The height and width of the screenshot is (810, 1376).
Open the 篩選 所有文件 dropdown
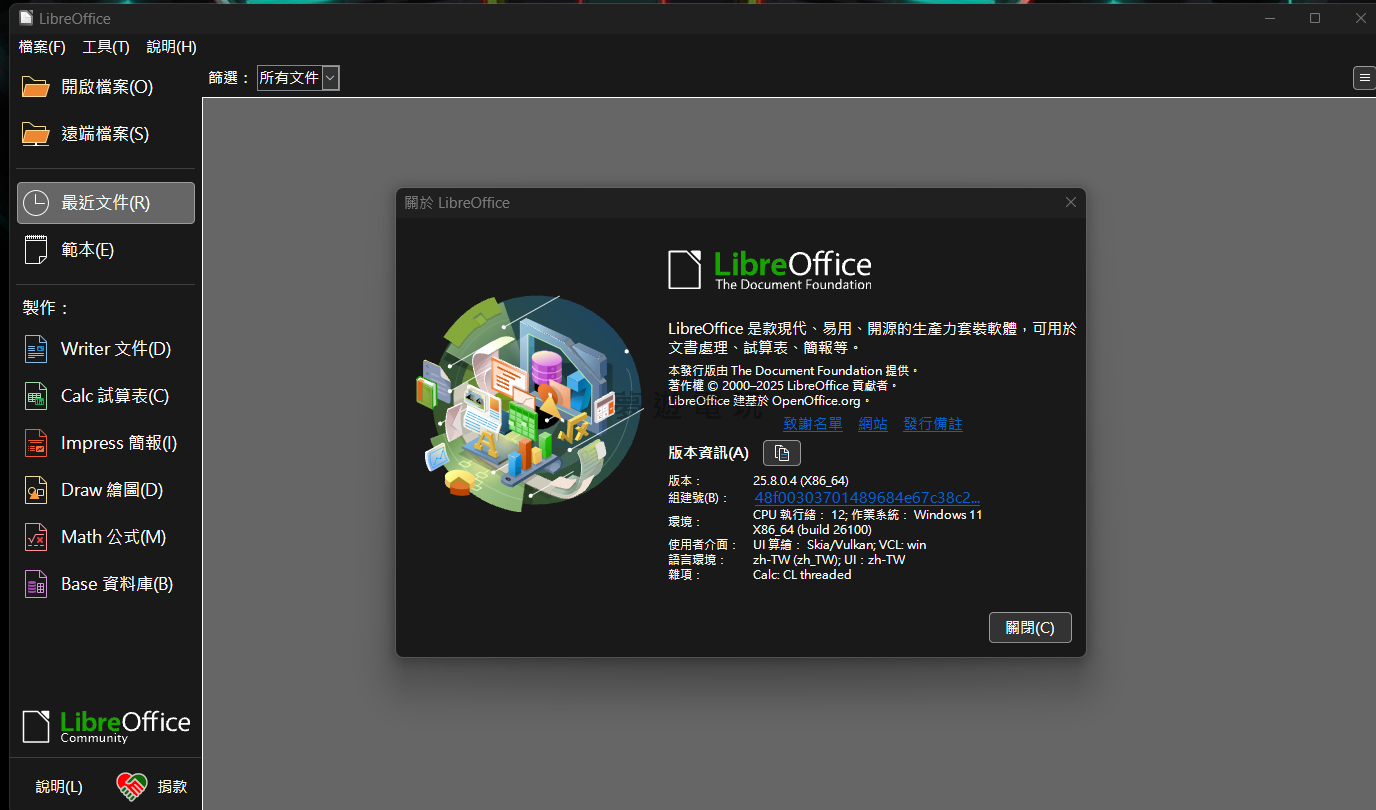(298, 78)
